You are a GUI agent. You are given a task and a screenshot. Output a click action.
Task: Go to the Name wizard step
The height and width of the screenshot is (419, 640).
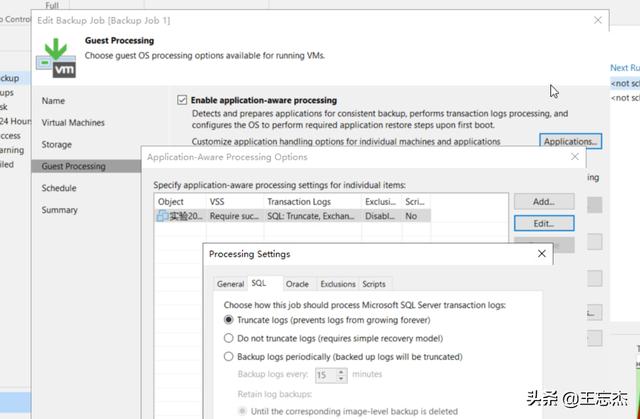(x=53, y=101)
